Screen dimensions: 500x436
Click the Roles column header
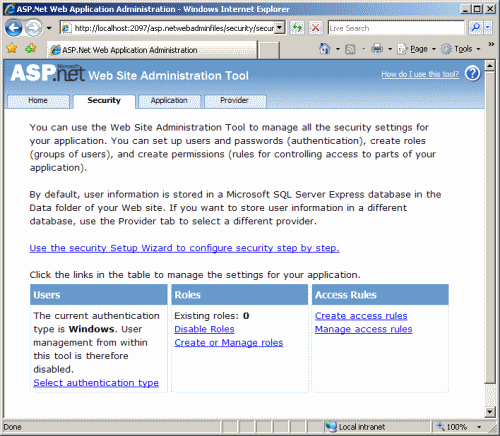pos(240,295)
